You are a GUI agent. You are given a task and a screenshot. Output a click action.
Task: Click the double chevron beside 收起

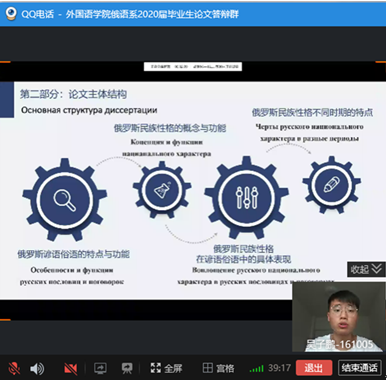tap(377, 269)
